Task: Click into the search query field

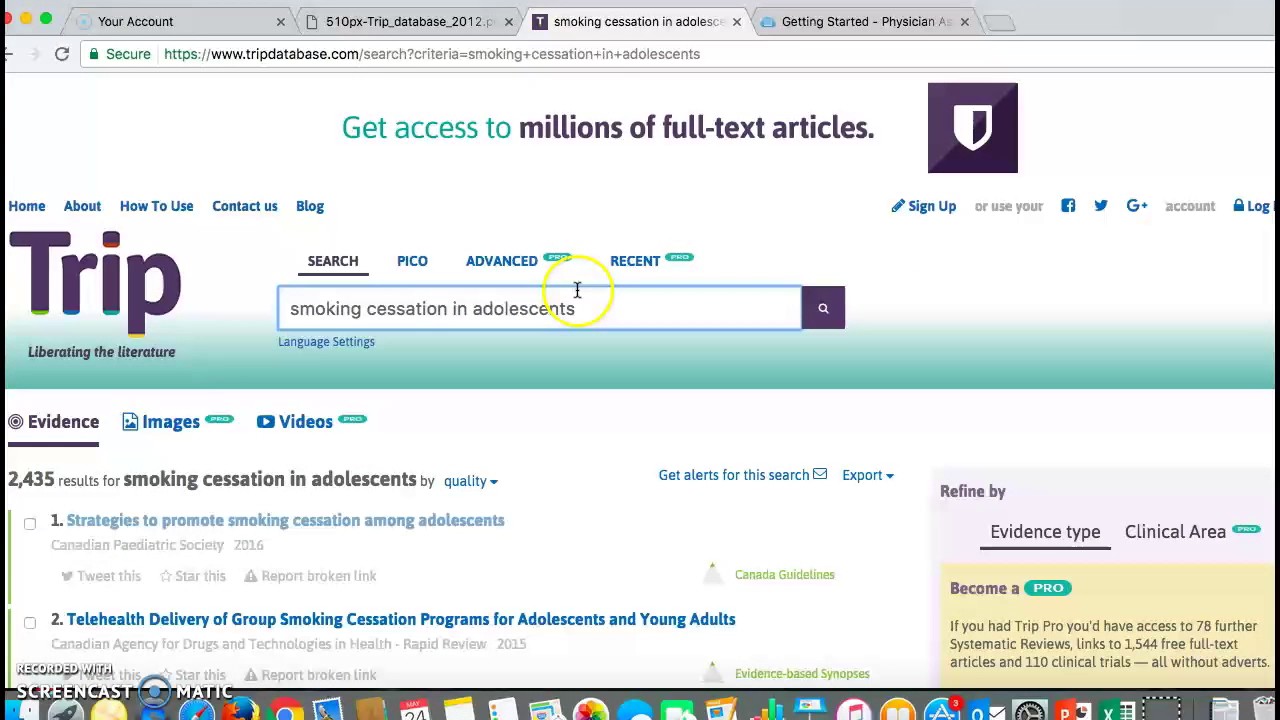Action: point(539,308)
